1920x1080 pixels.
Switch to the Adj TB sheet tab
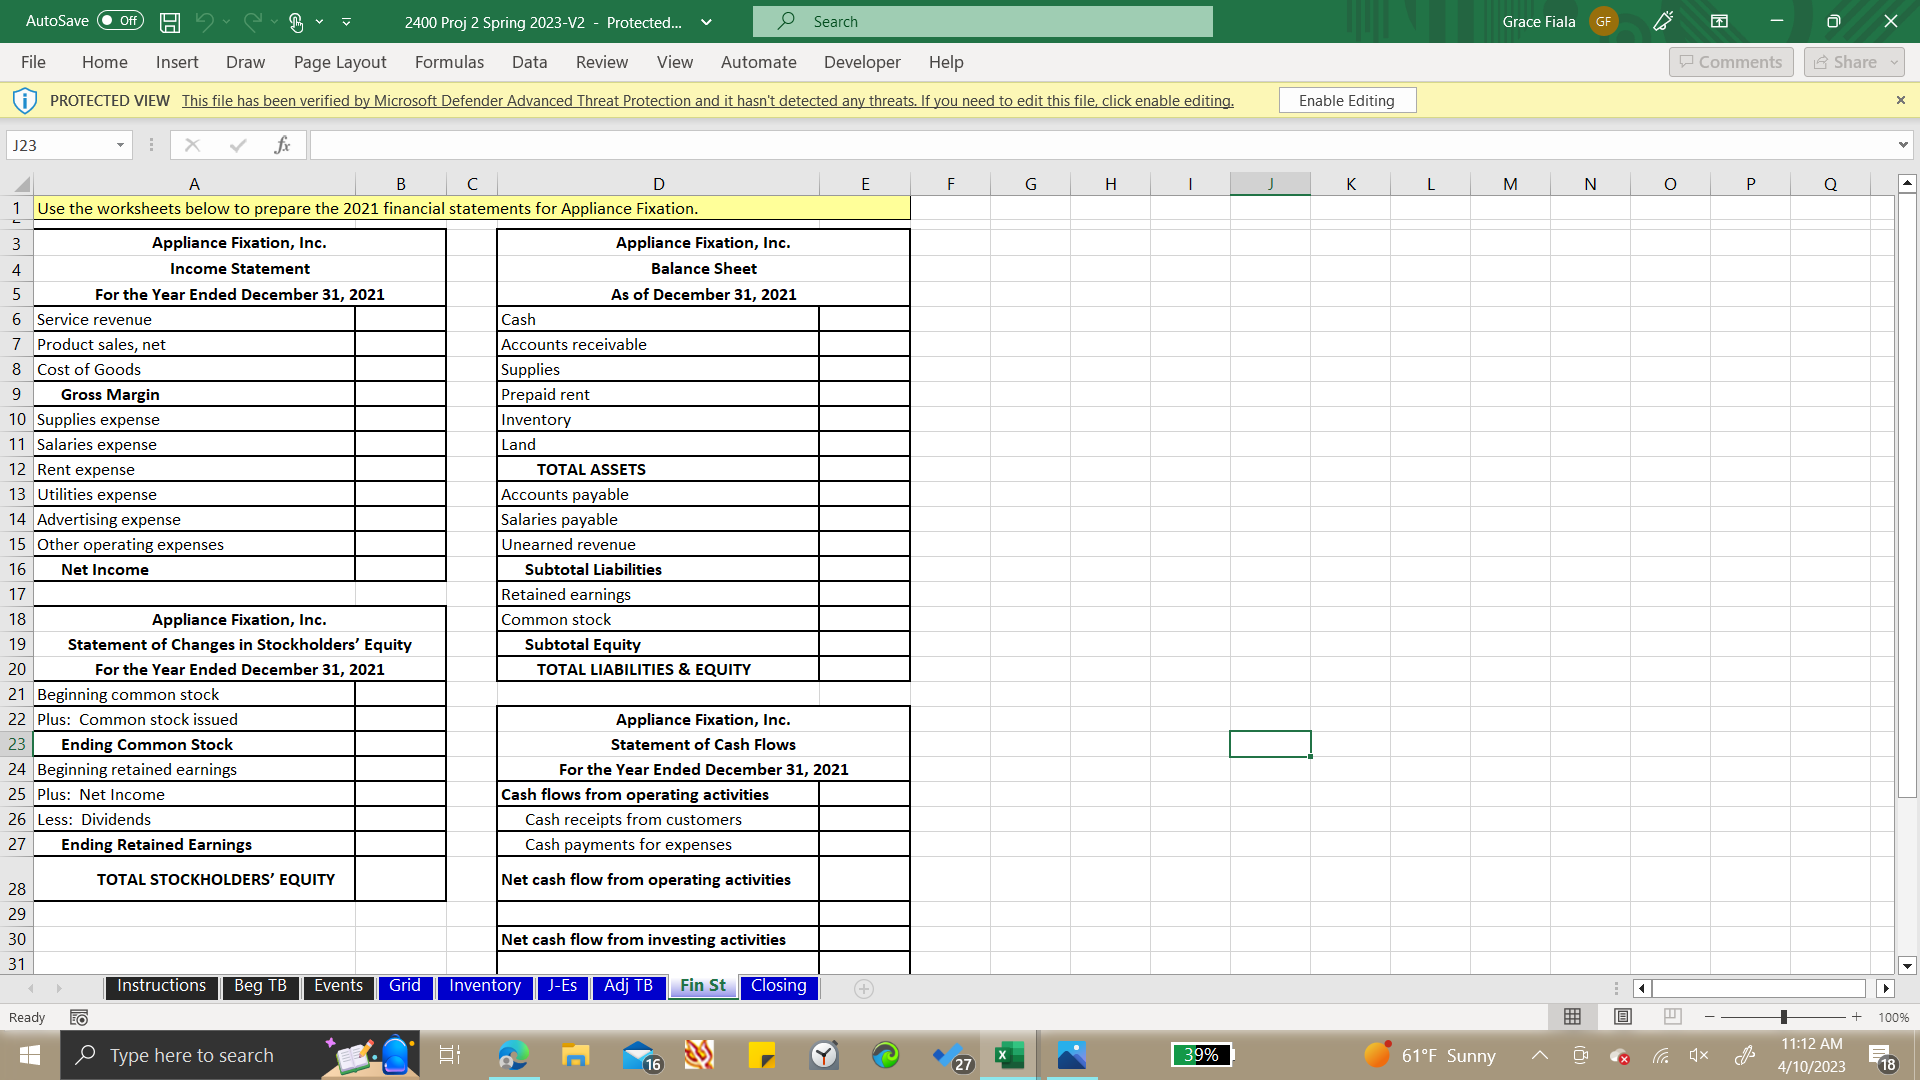[628, 986]
